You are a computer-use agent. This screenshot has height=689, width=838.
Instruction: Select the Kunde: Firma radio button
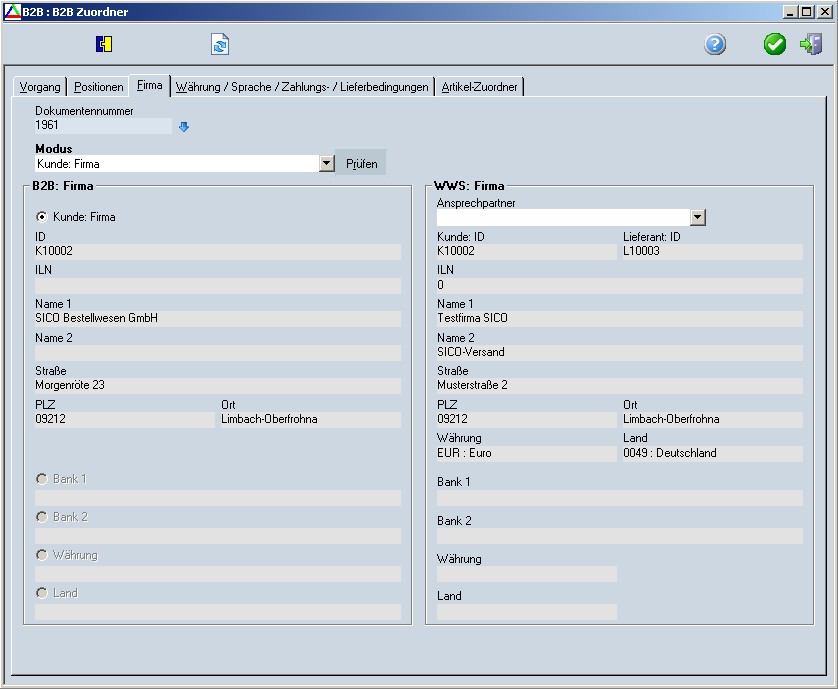(x=42, y=217)
